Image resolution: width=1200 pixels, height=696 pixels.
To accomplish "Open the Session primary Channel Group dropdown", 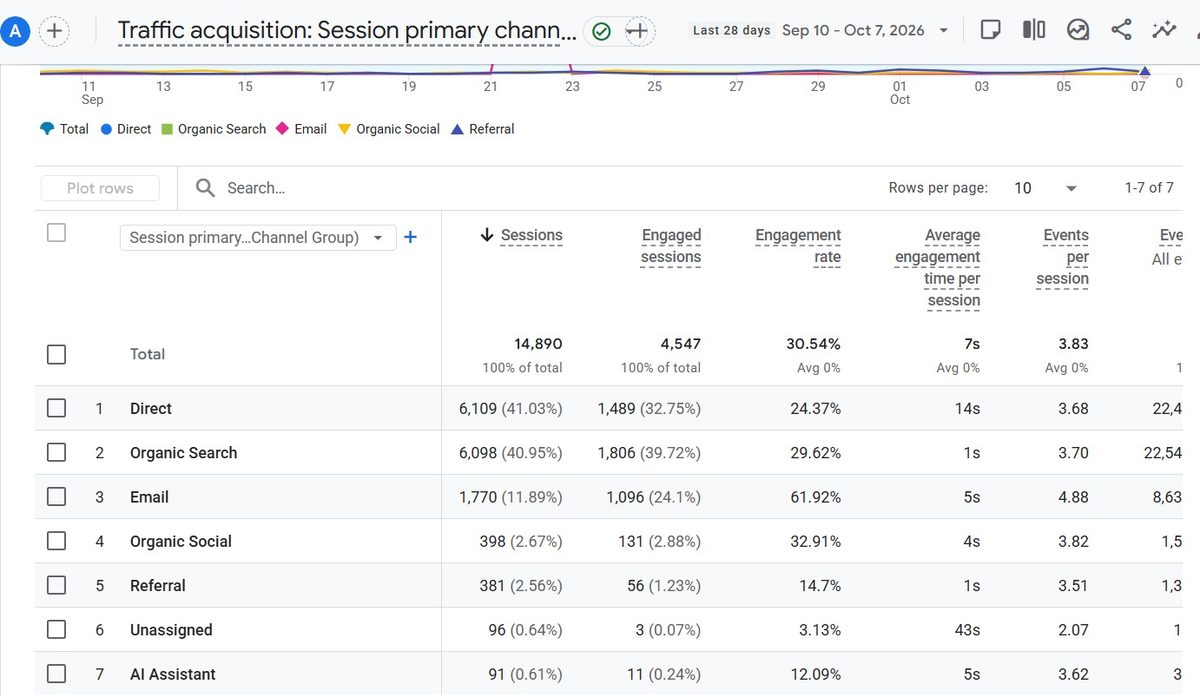I will pos(258,237).
